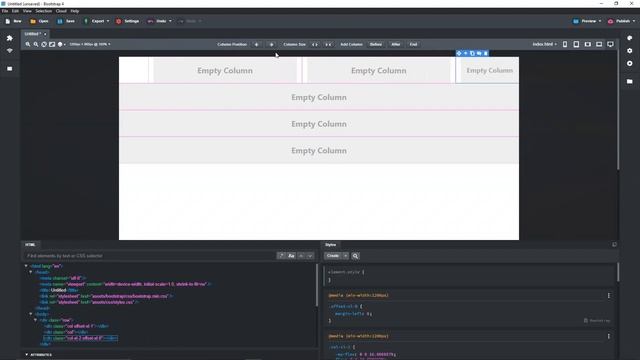
Task: Decrease the column size with the shrink arrows
Action: click(x=328, y=44)
